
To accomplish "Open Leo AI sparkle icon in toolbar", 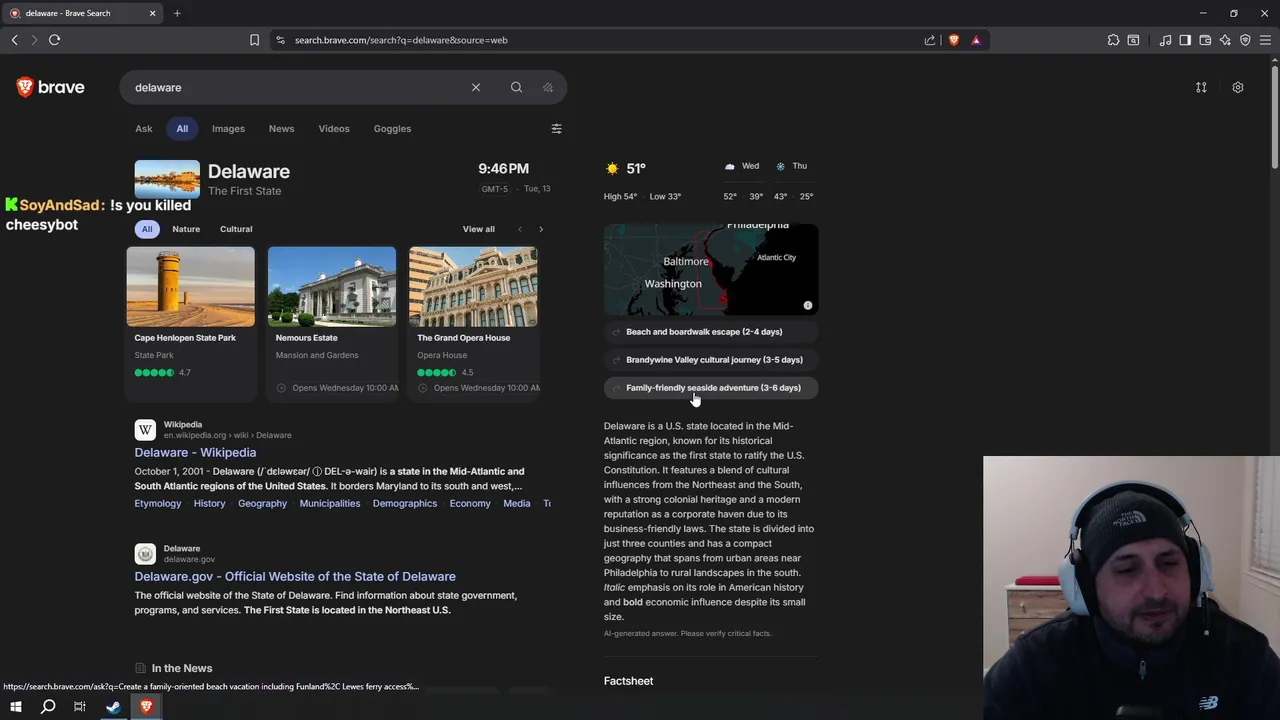I will 1225,40.
